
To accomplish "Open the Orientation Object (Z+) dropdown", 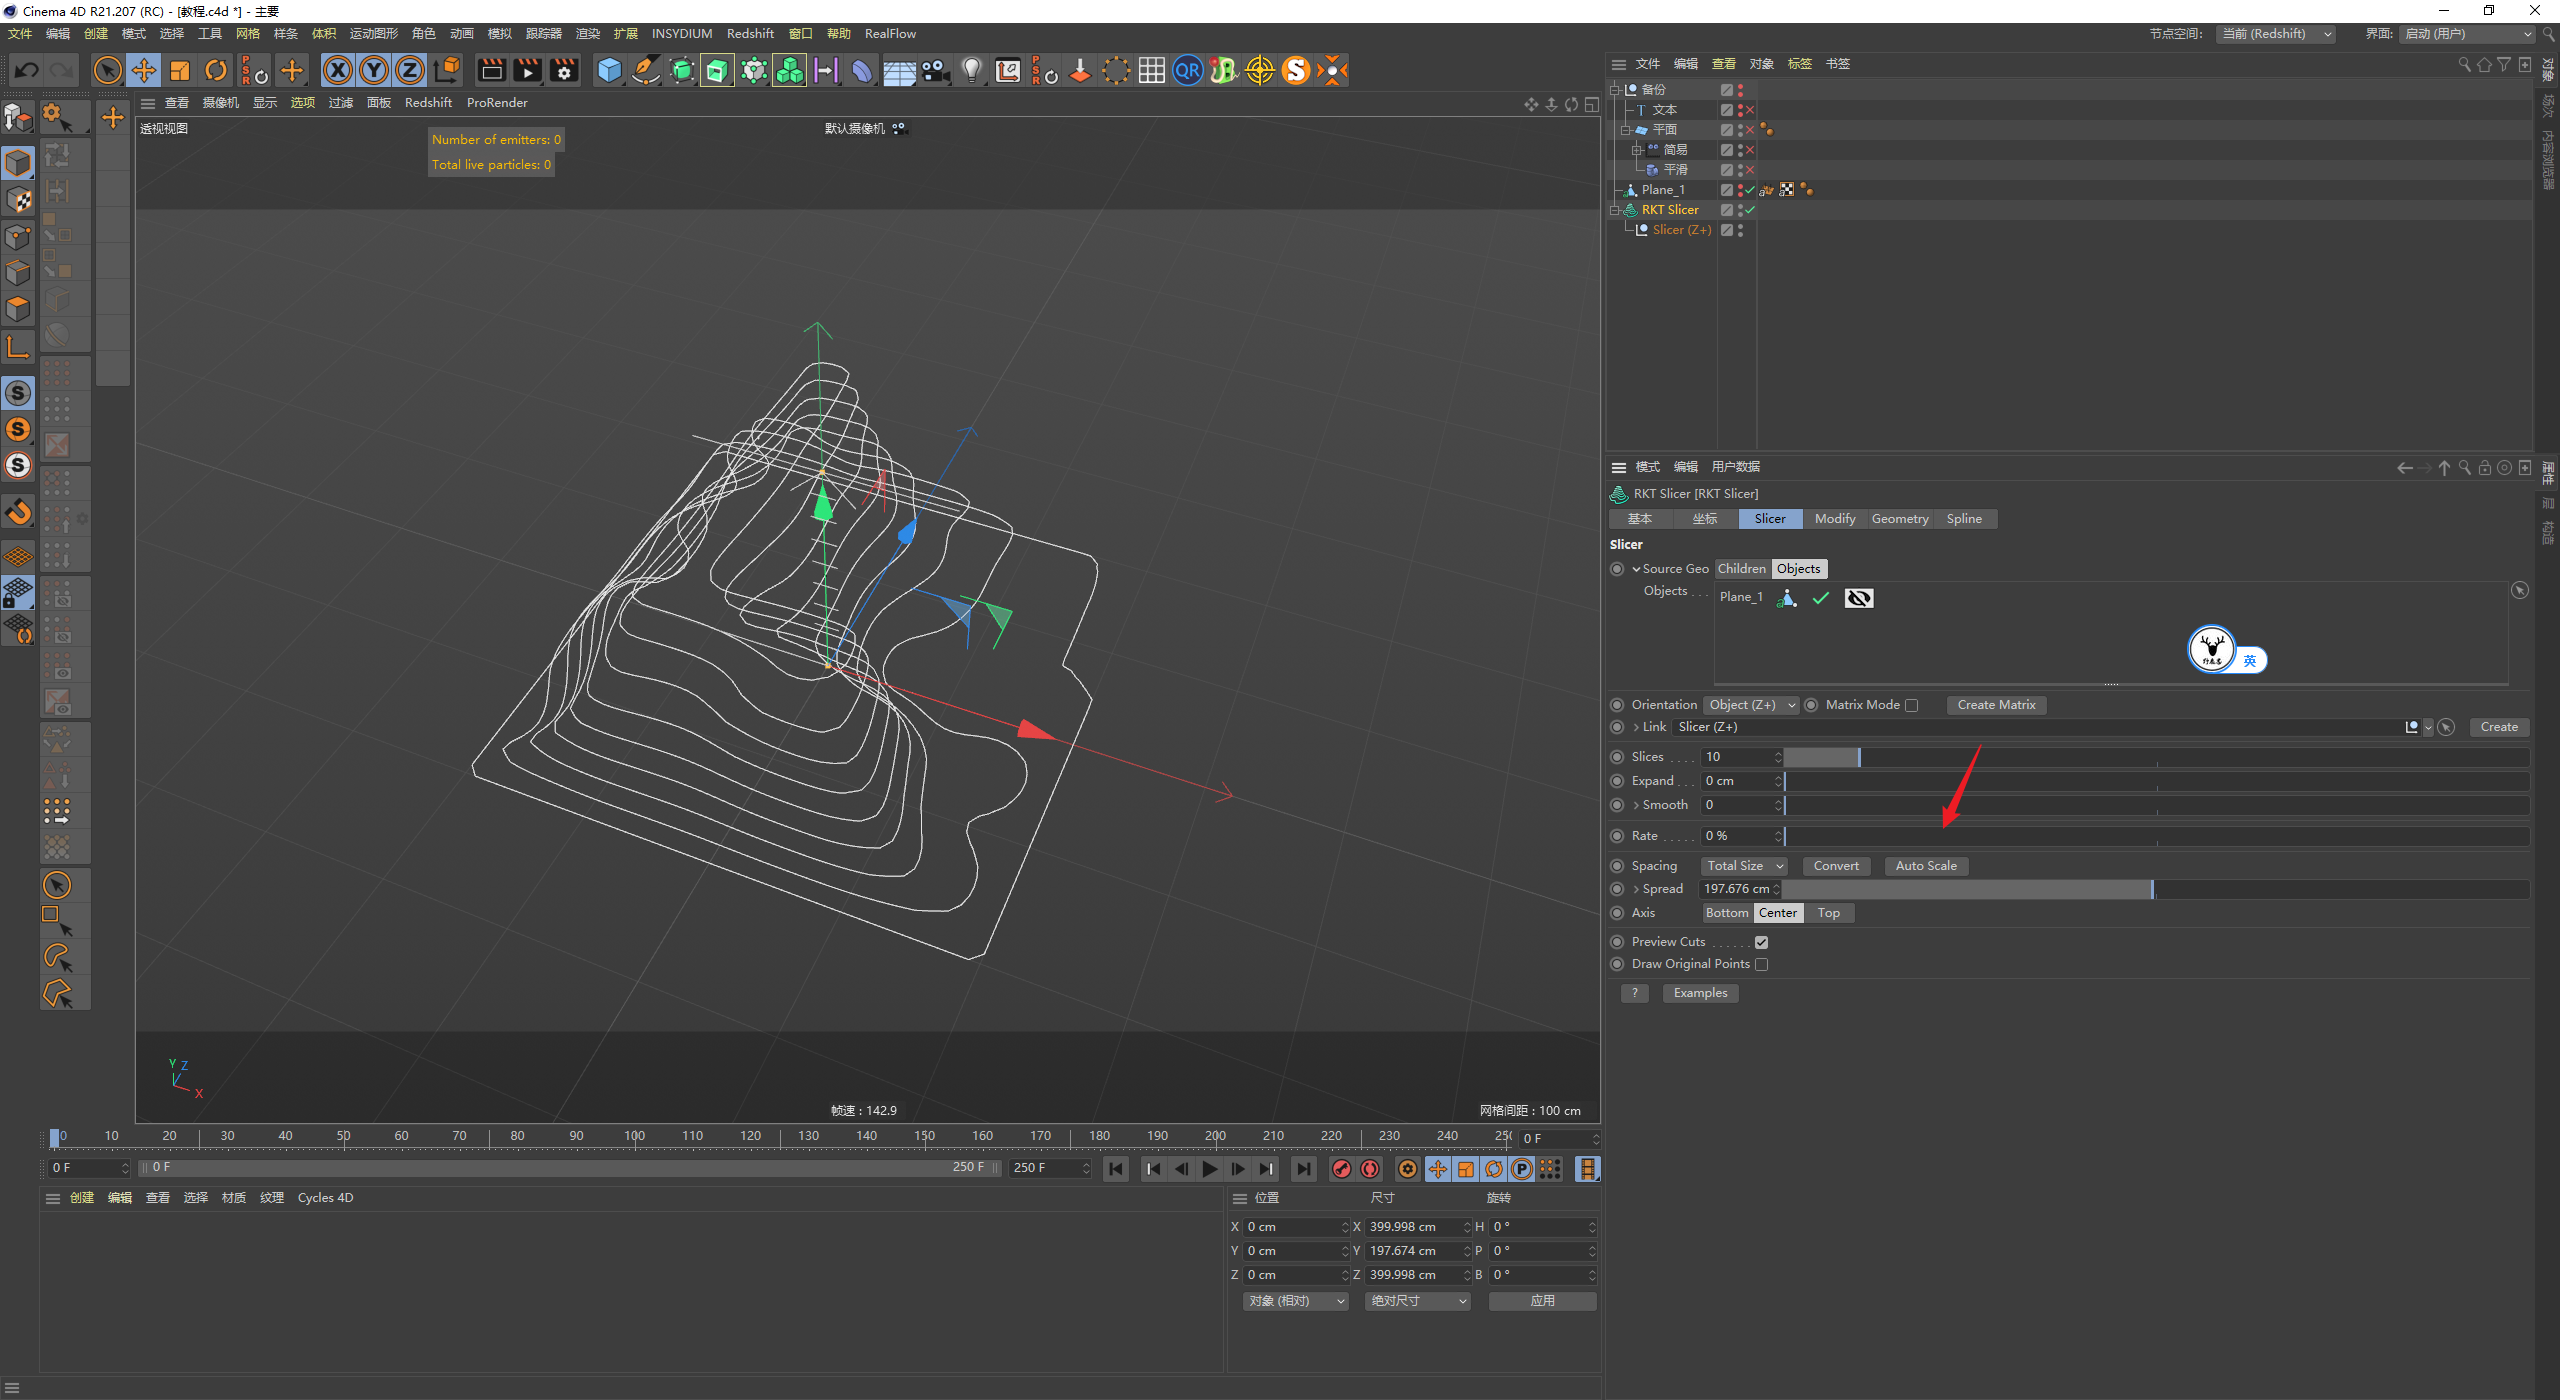I will click(1750, 705).
